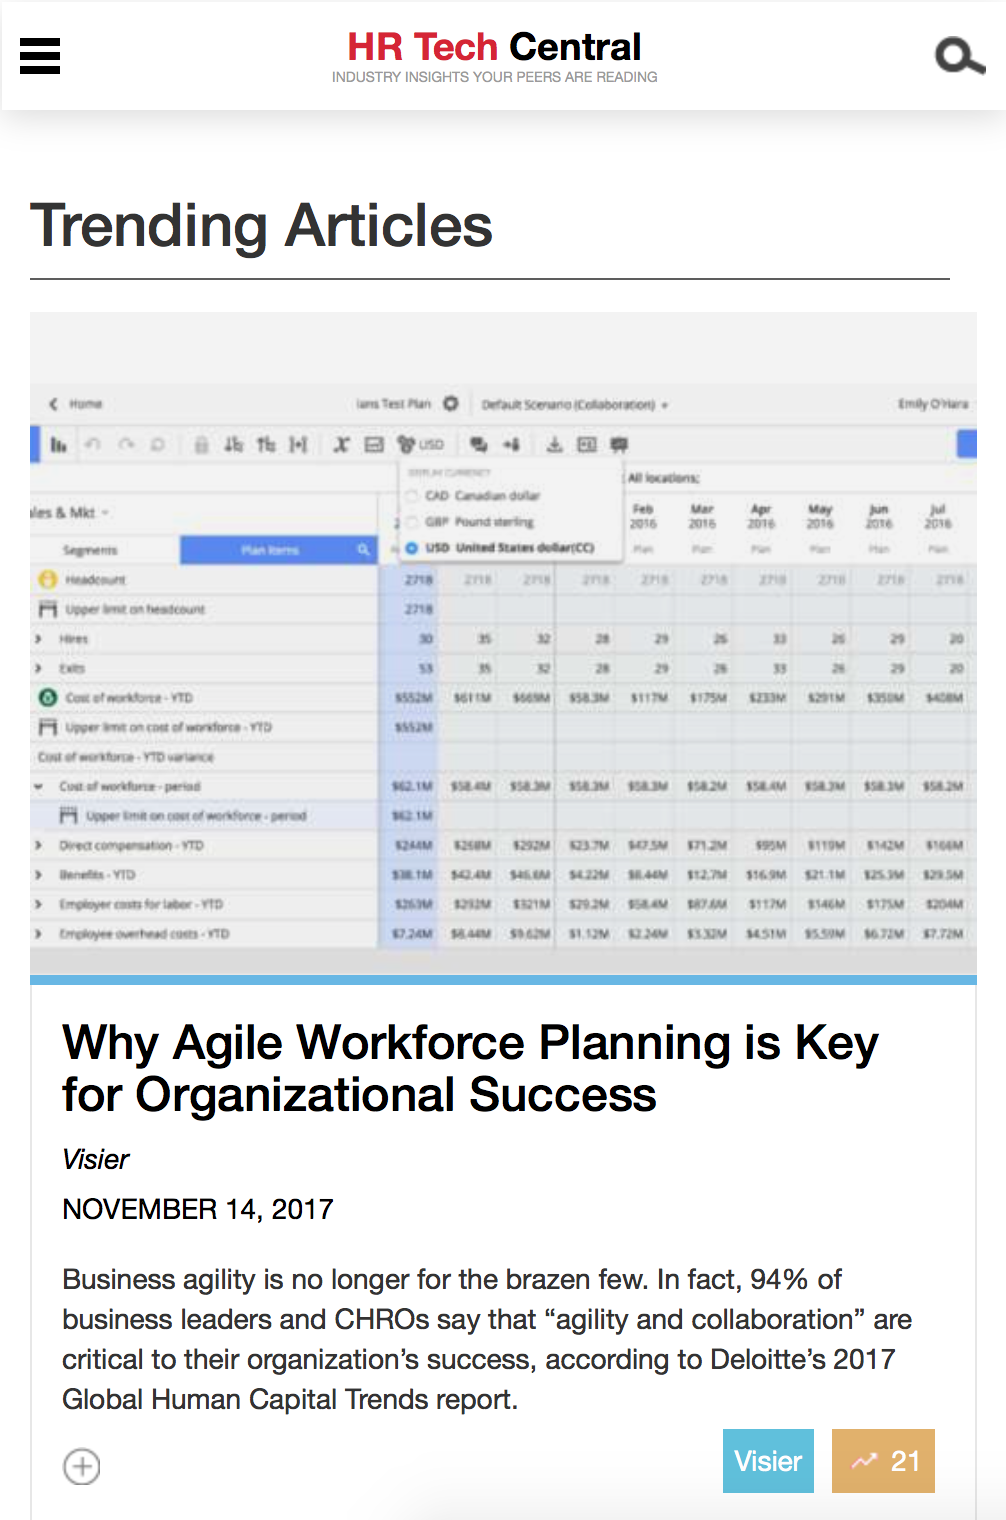Click the plus icon below the article summary
The image size is (1006, 1520).
82,1466
